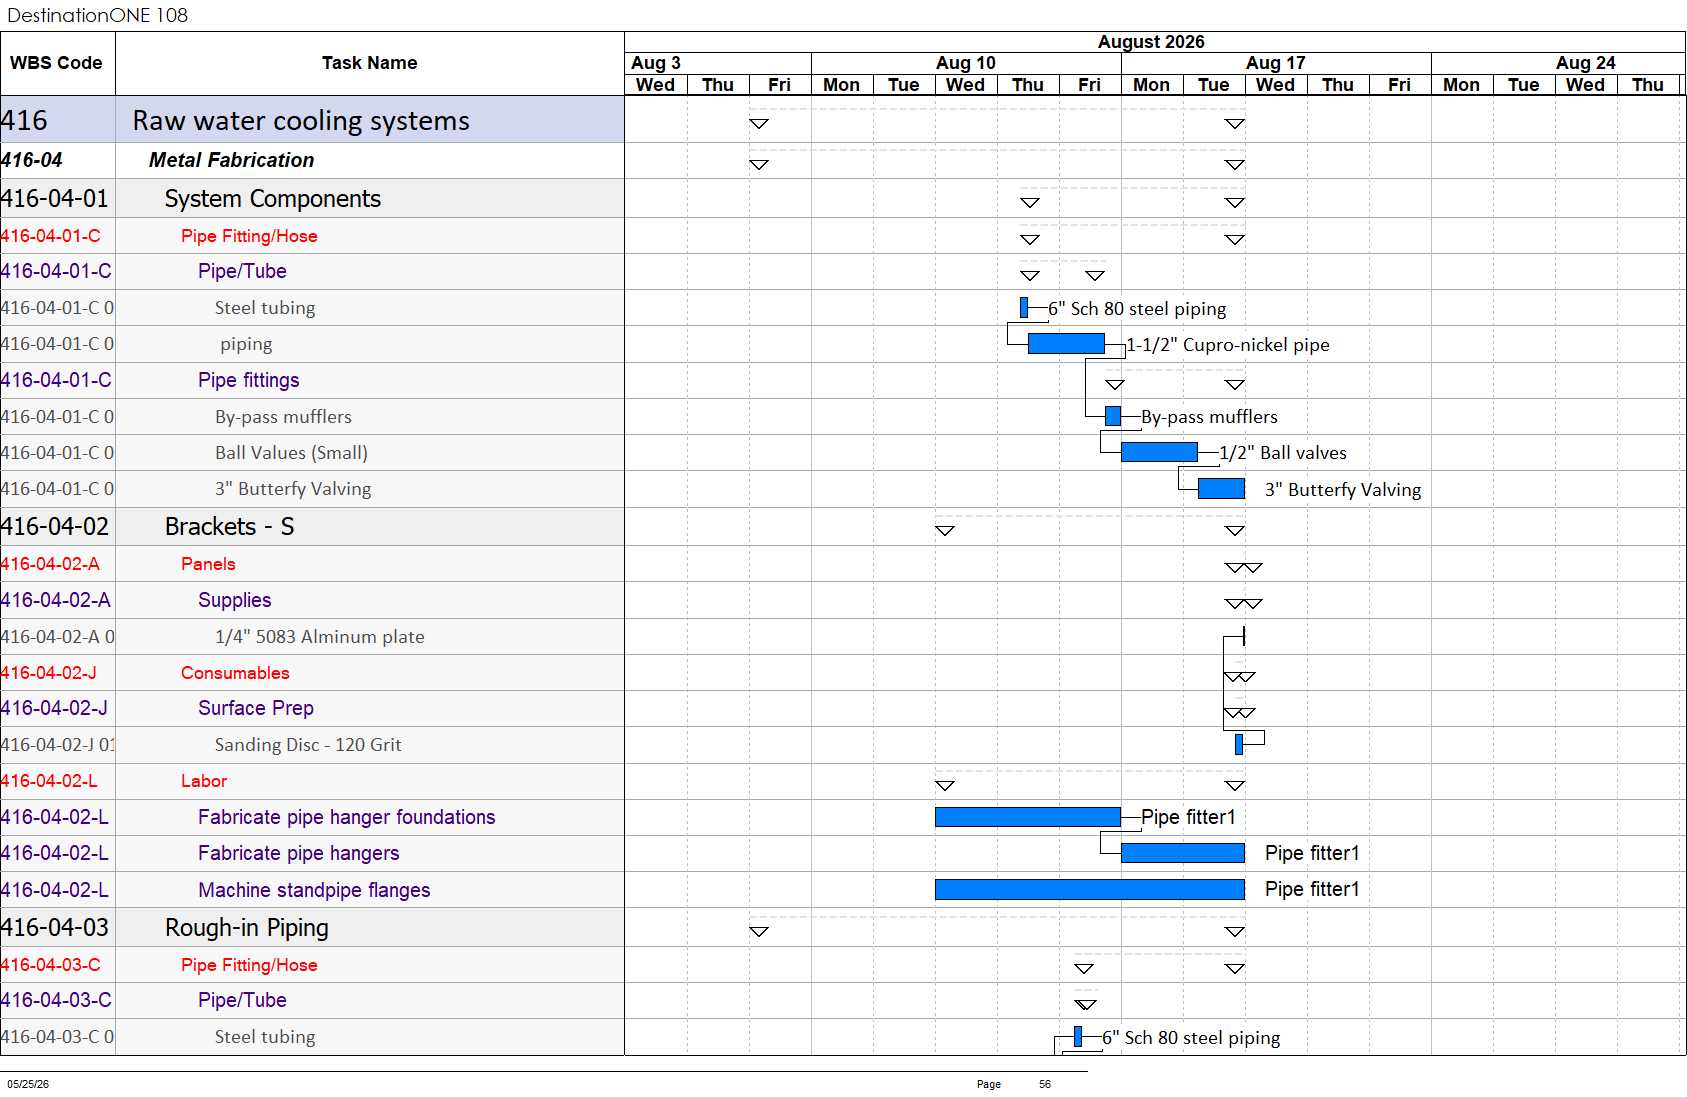Viewport: 1687px width, 1097px height.
Task: Click the 1-1/2" Cupro-nickel pipe bar label
Action: tap(1228, 345)
